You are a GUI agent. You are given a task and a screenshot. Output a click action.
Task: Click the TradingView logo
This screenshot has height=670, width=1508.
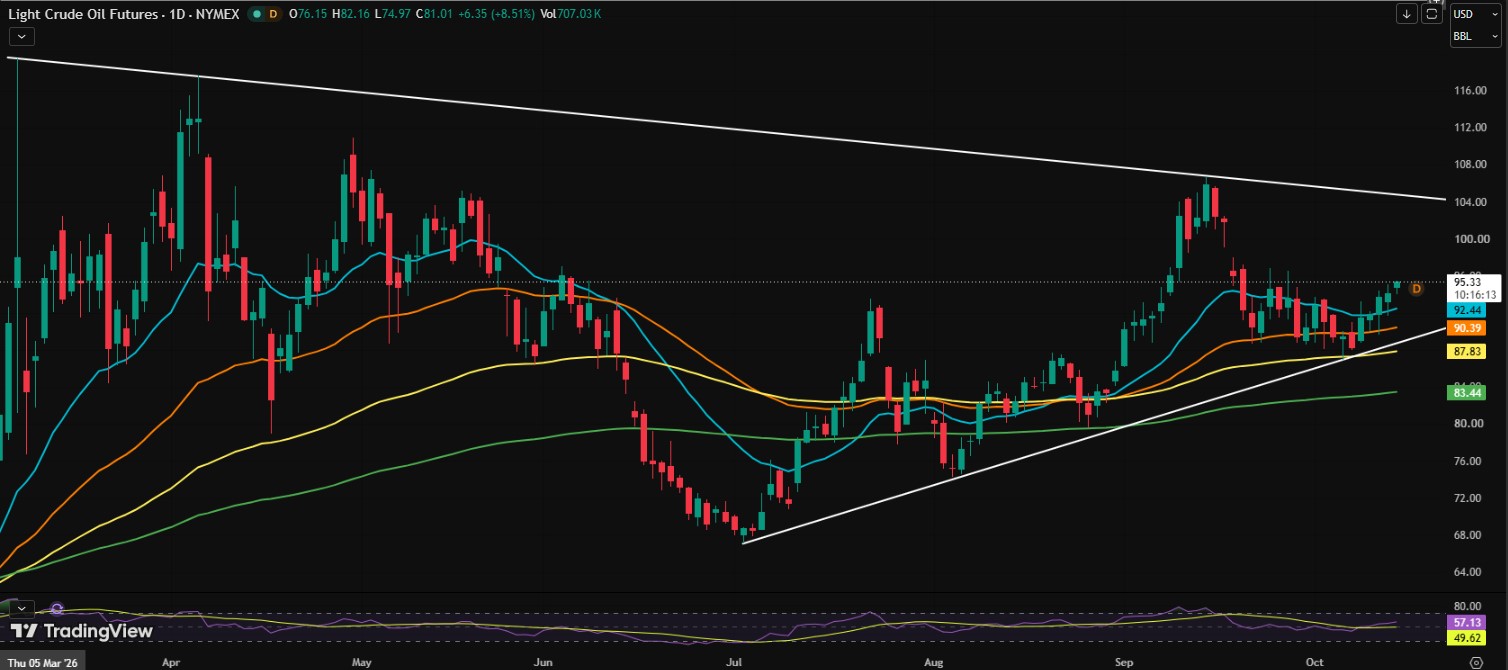tap(82, 631)
